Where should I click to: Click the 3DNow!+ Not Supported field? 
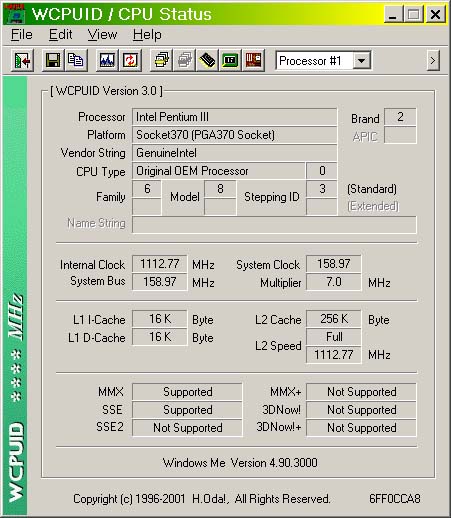tap(361, 428)
